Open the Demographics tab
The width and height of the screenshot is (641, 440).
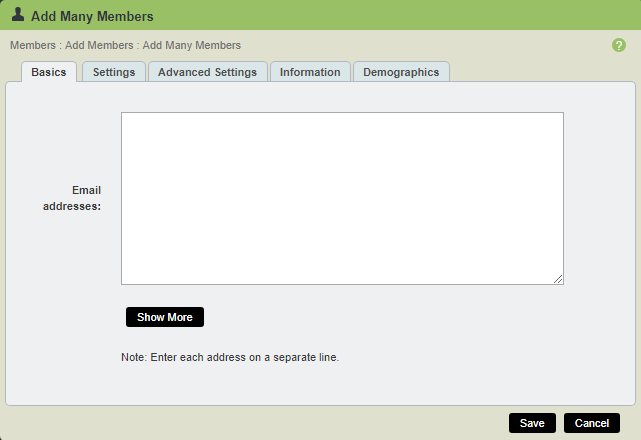pos(401,72)
